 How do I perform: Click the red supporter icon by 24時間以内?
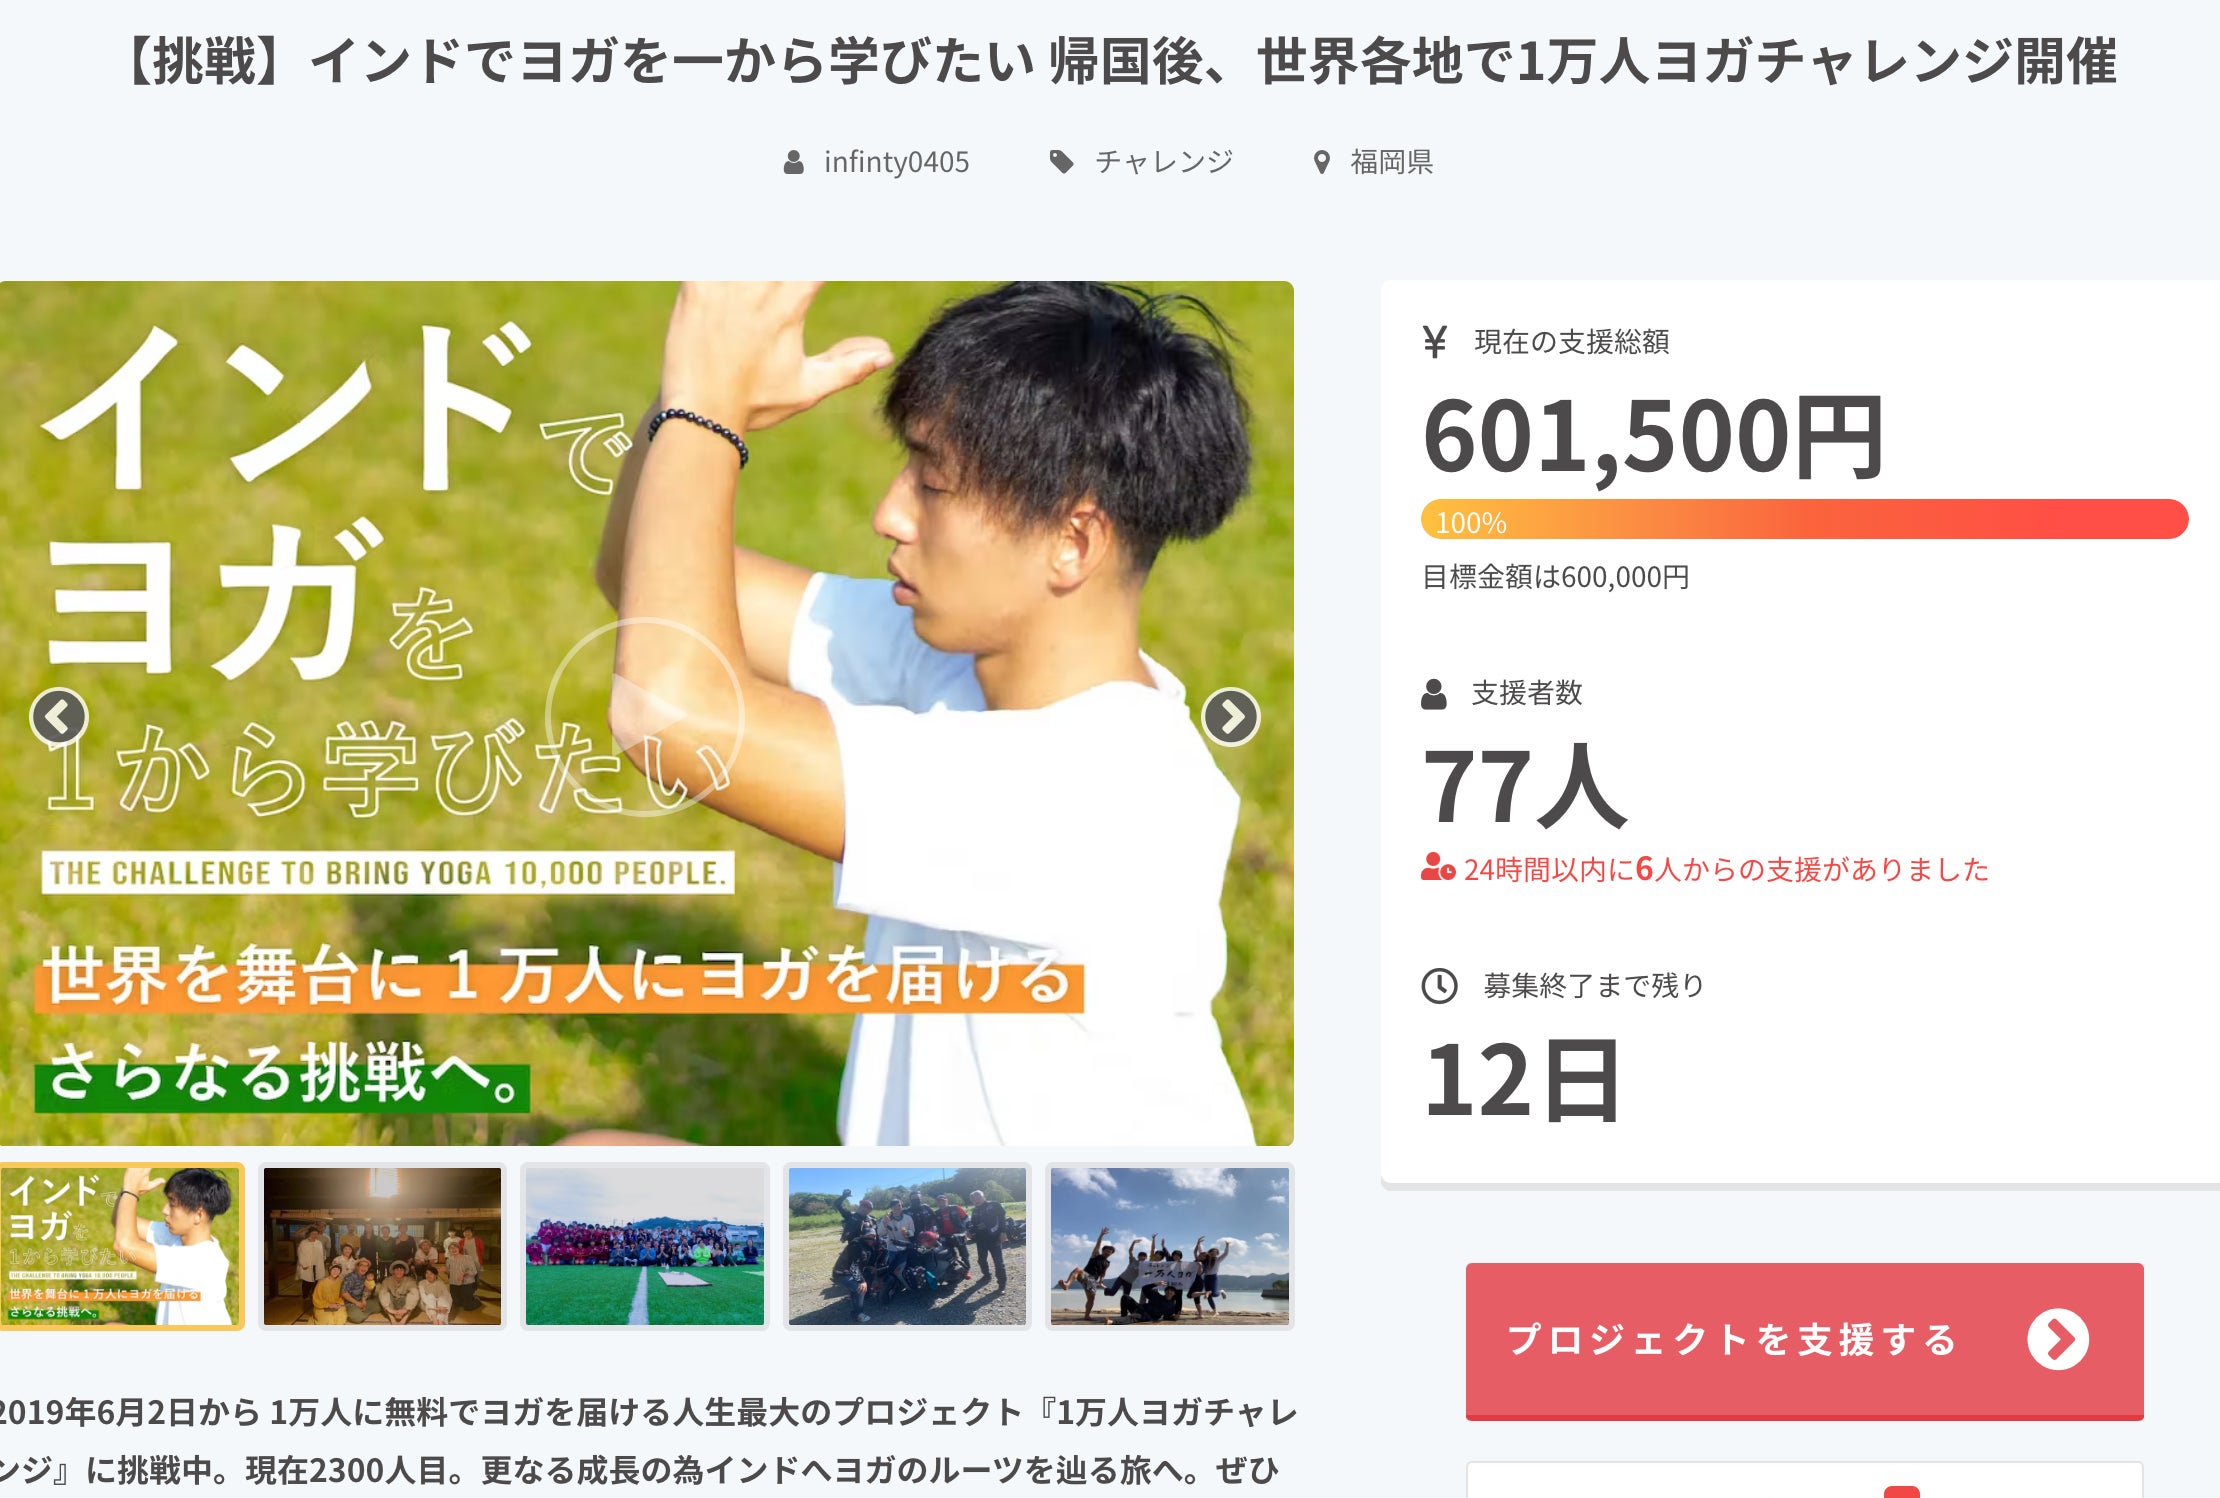coord(1438,867)
